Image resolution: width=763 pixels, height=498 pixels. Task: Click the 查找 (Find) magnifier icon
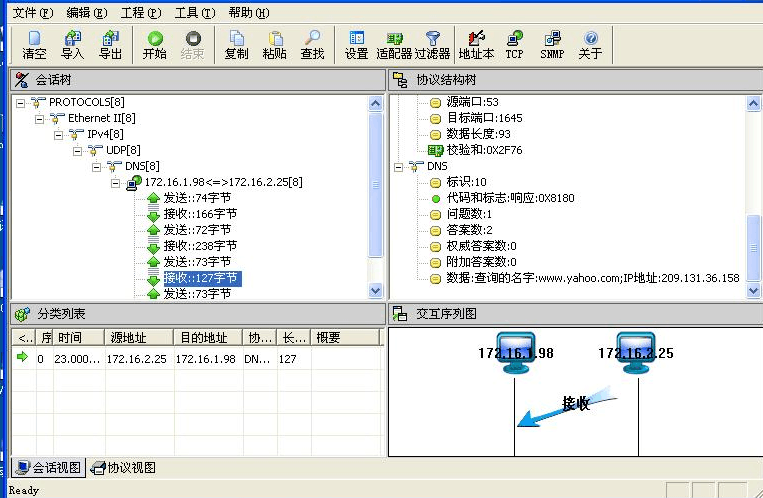pyautogui.click(x=312, y=45)
